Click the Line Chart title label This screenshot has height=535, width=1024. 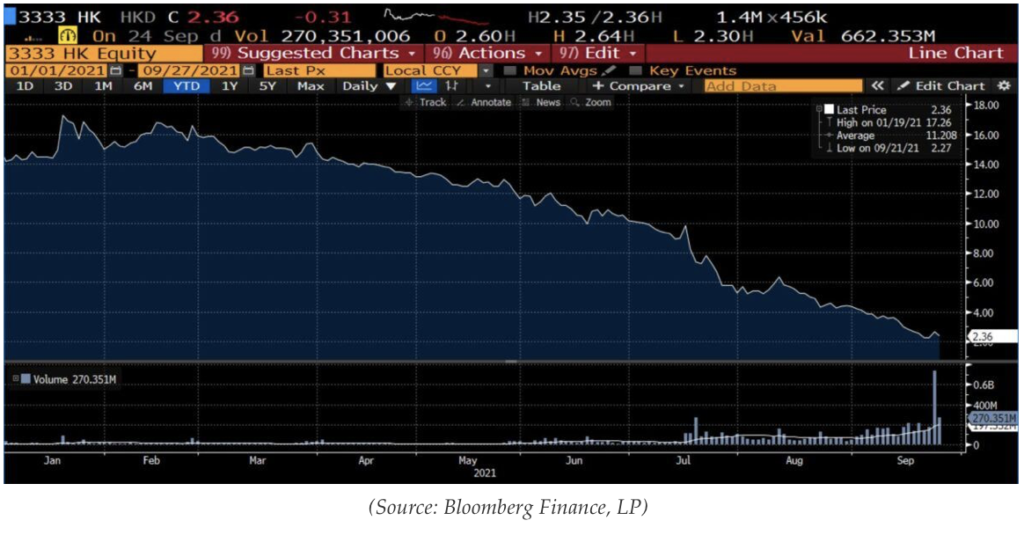pyautogui.click(x=955, y=54)
